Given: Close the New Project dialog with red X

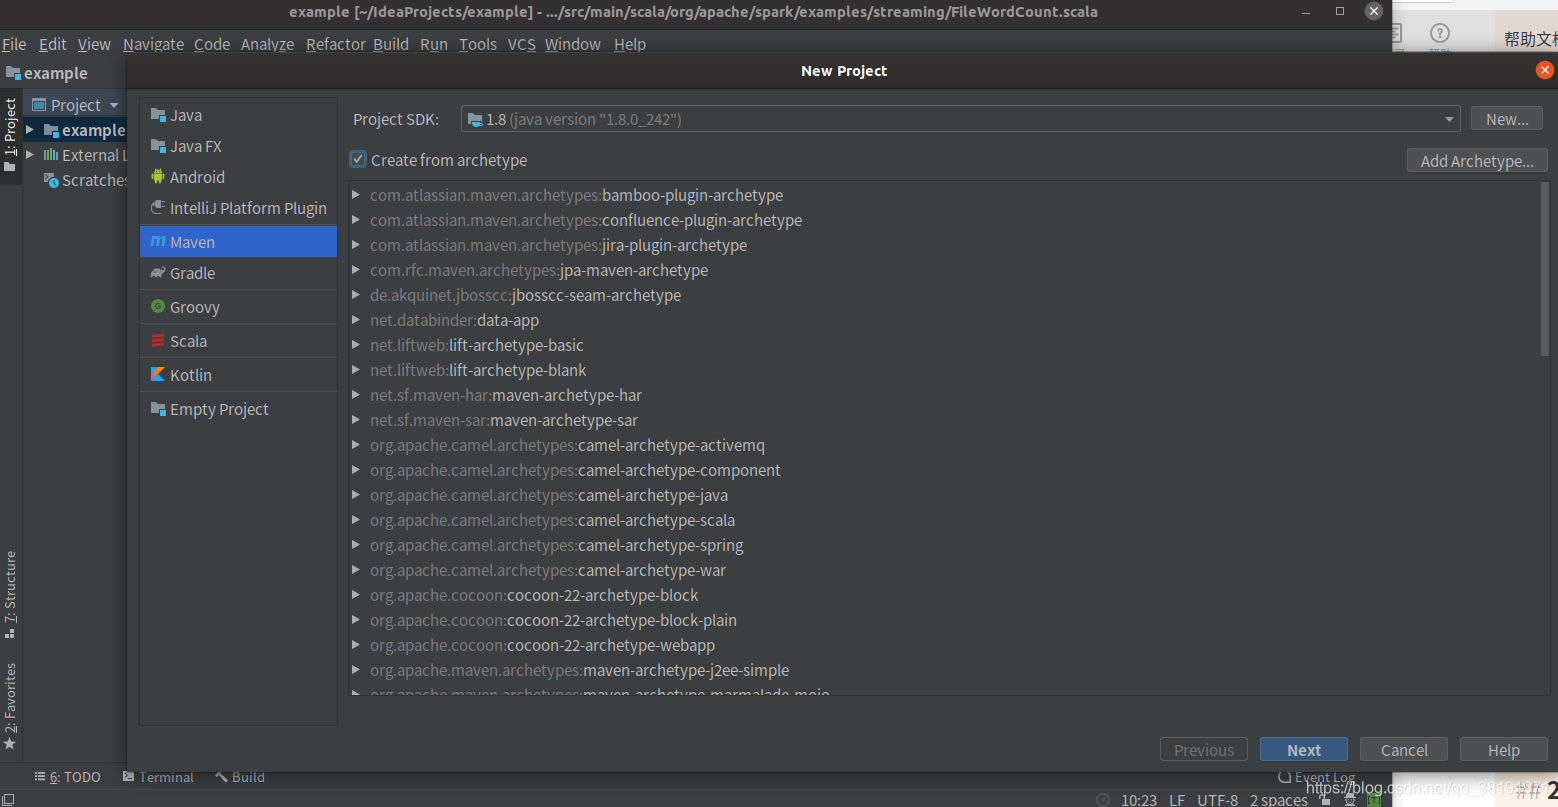Looking at the screenshot, I should coord(1545,70).
